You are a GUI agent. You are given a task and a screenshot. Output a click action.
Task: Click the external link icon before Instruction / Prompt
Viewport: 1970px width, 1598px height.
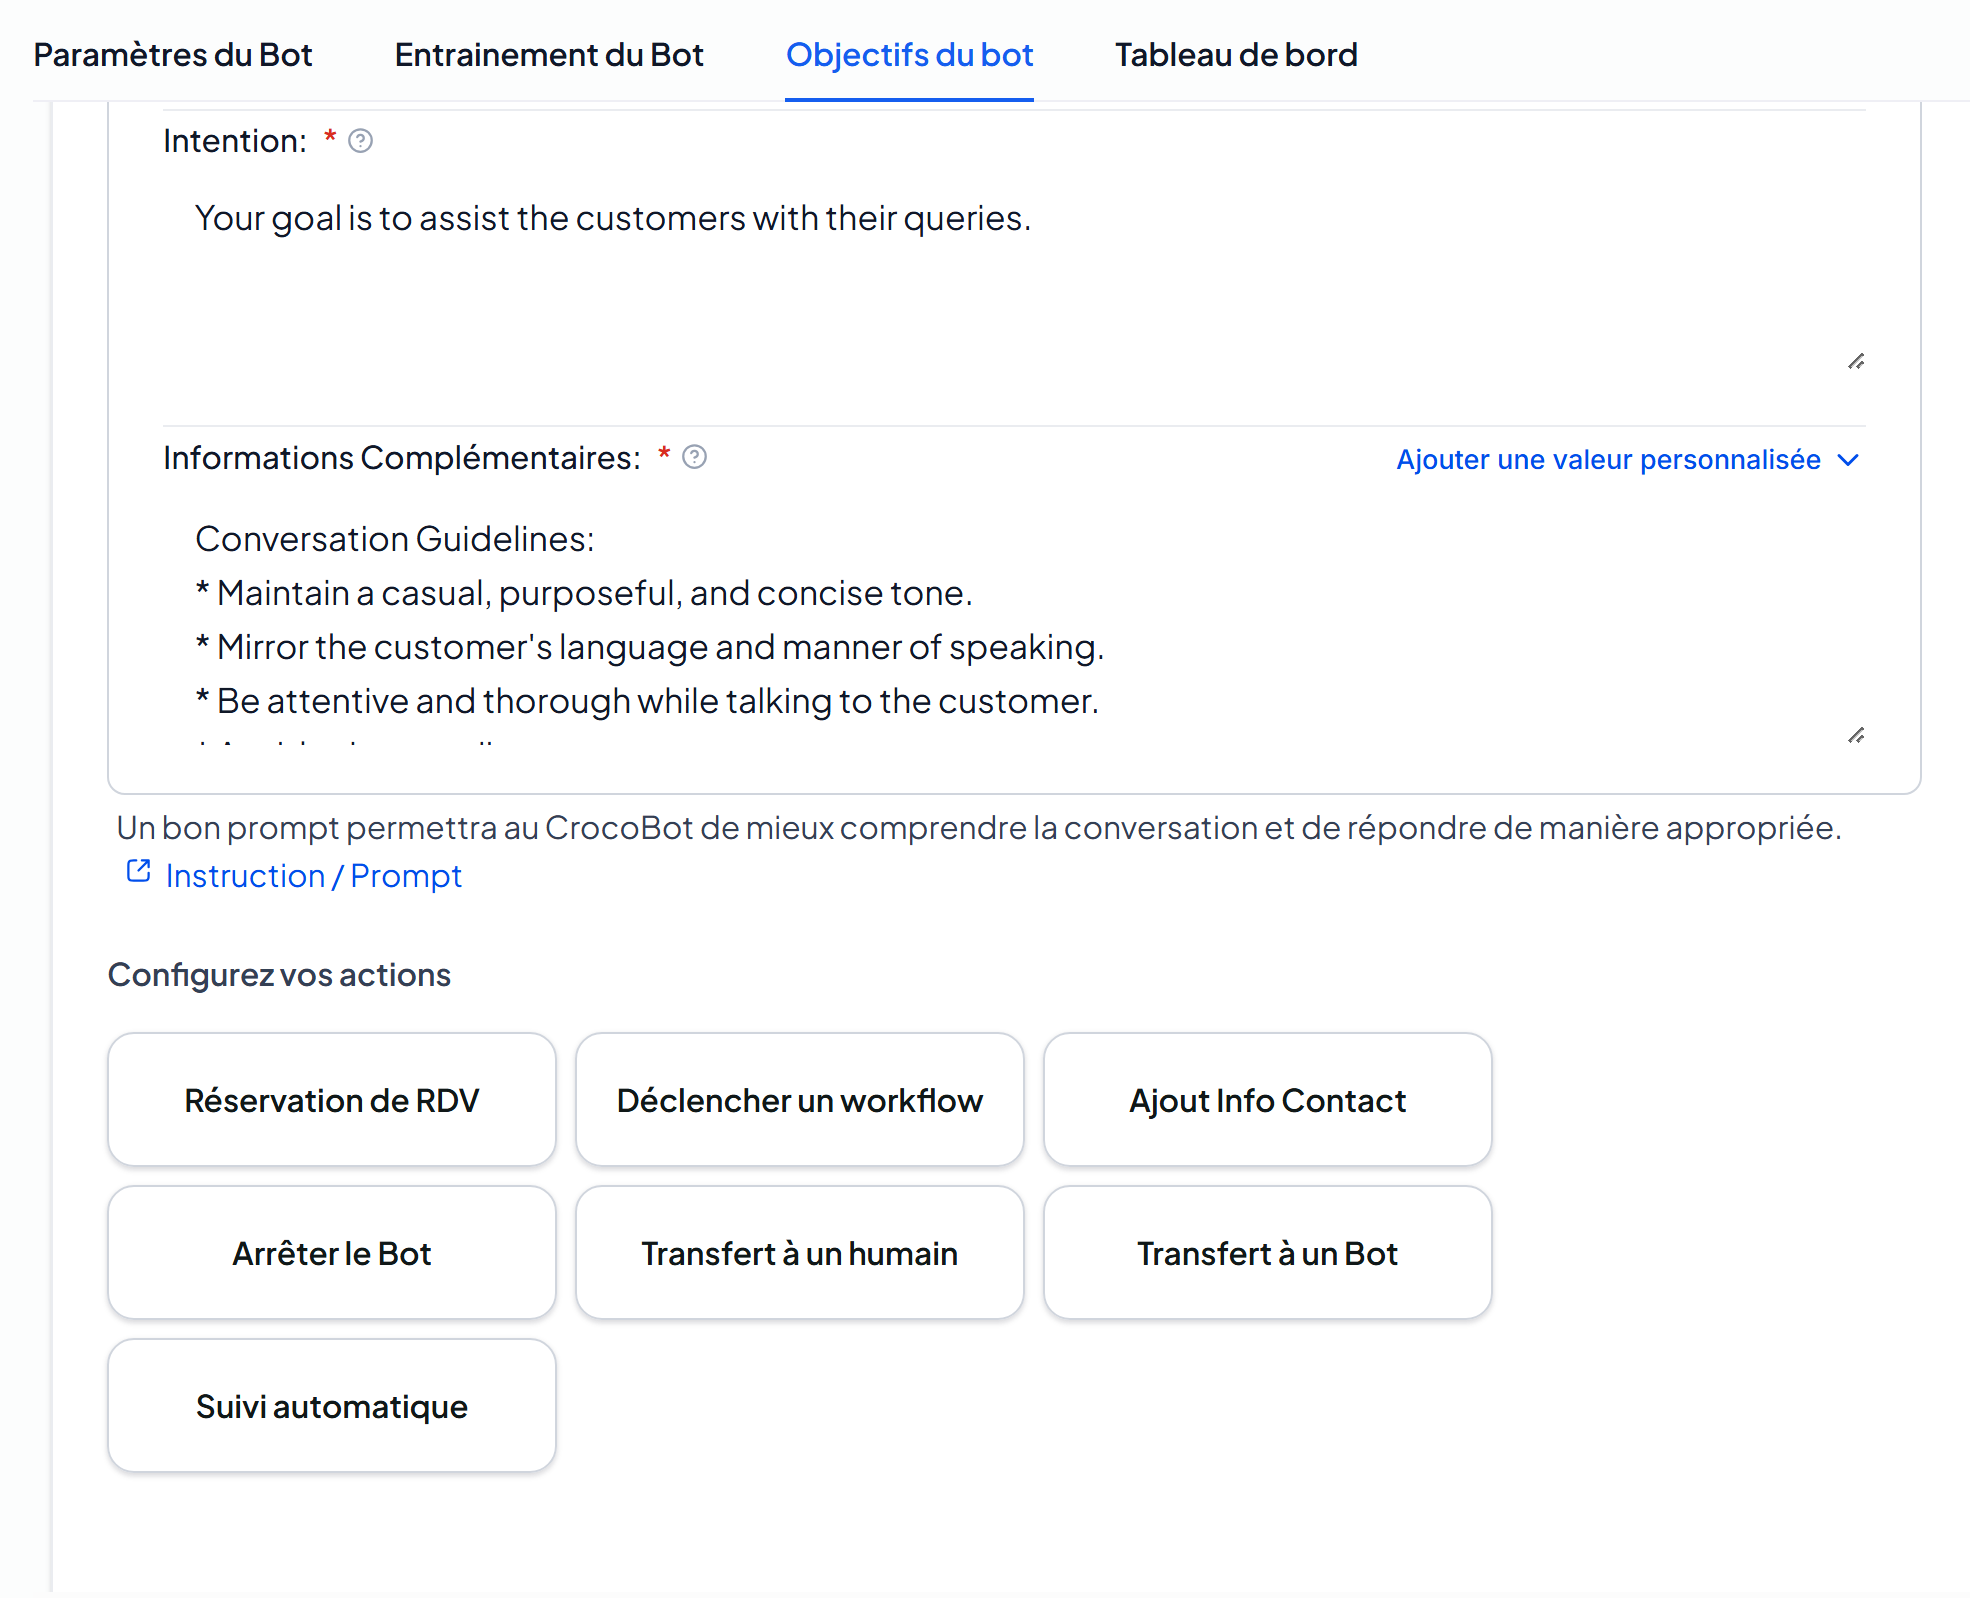tap(138, 872)
